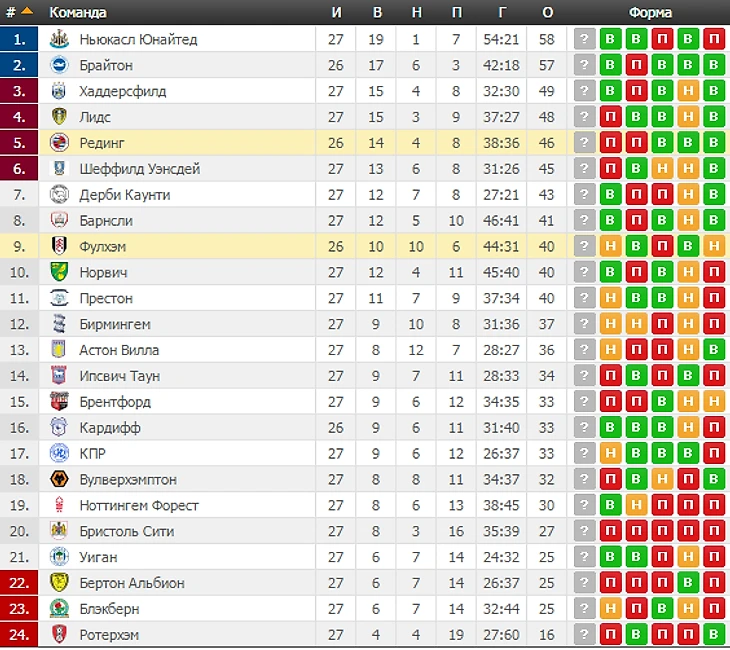
Task: Open the Шеффилд Уэнсдей team link
Action: pyautogui.click(x=139, y=169)
